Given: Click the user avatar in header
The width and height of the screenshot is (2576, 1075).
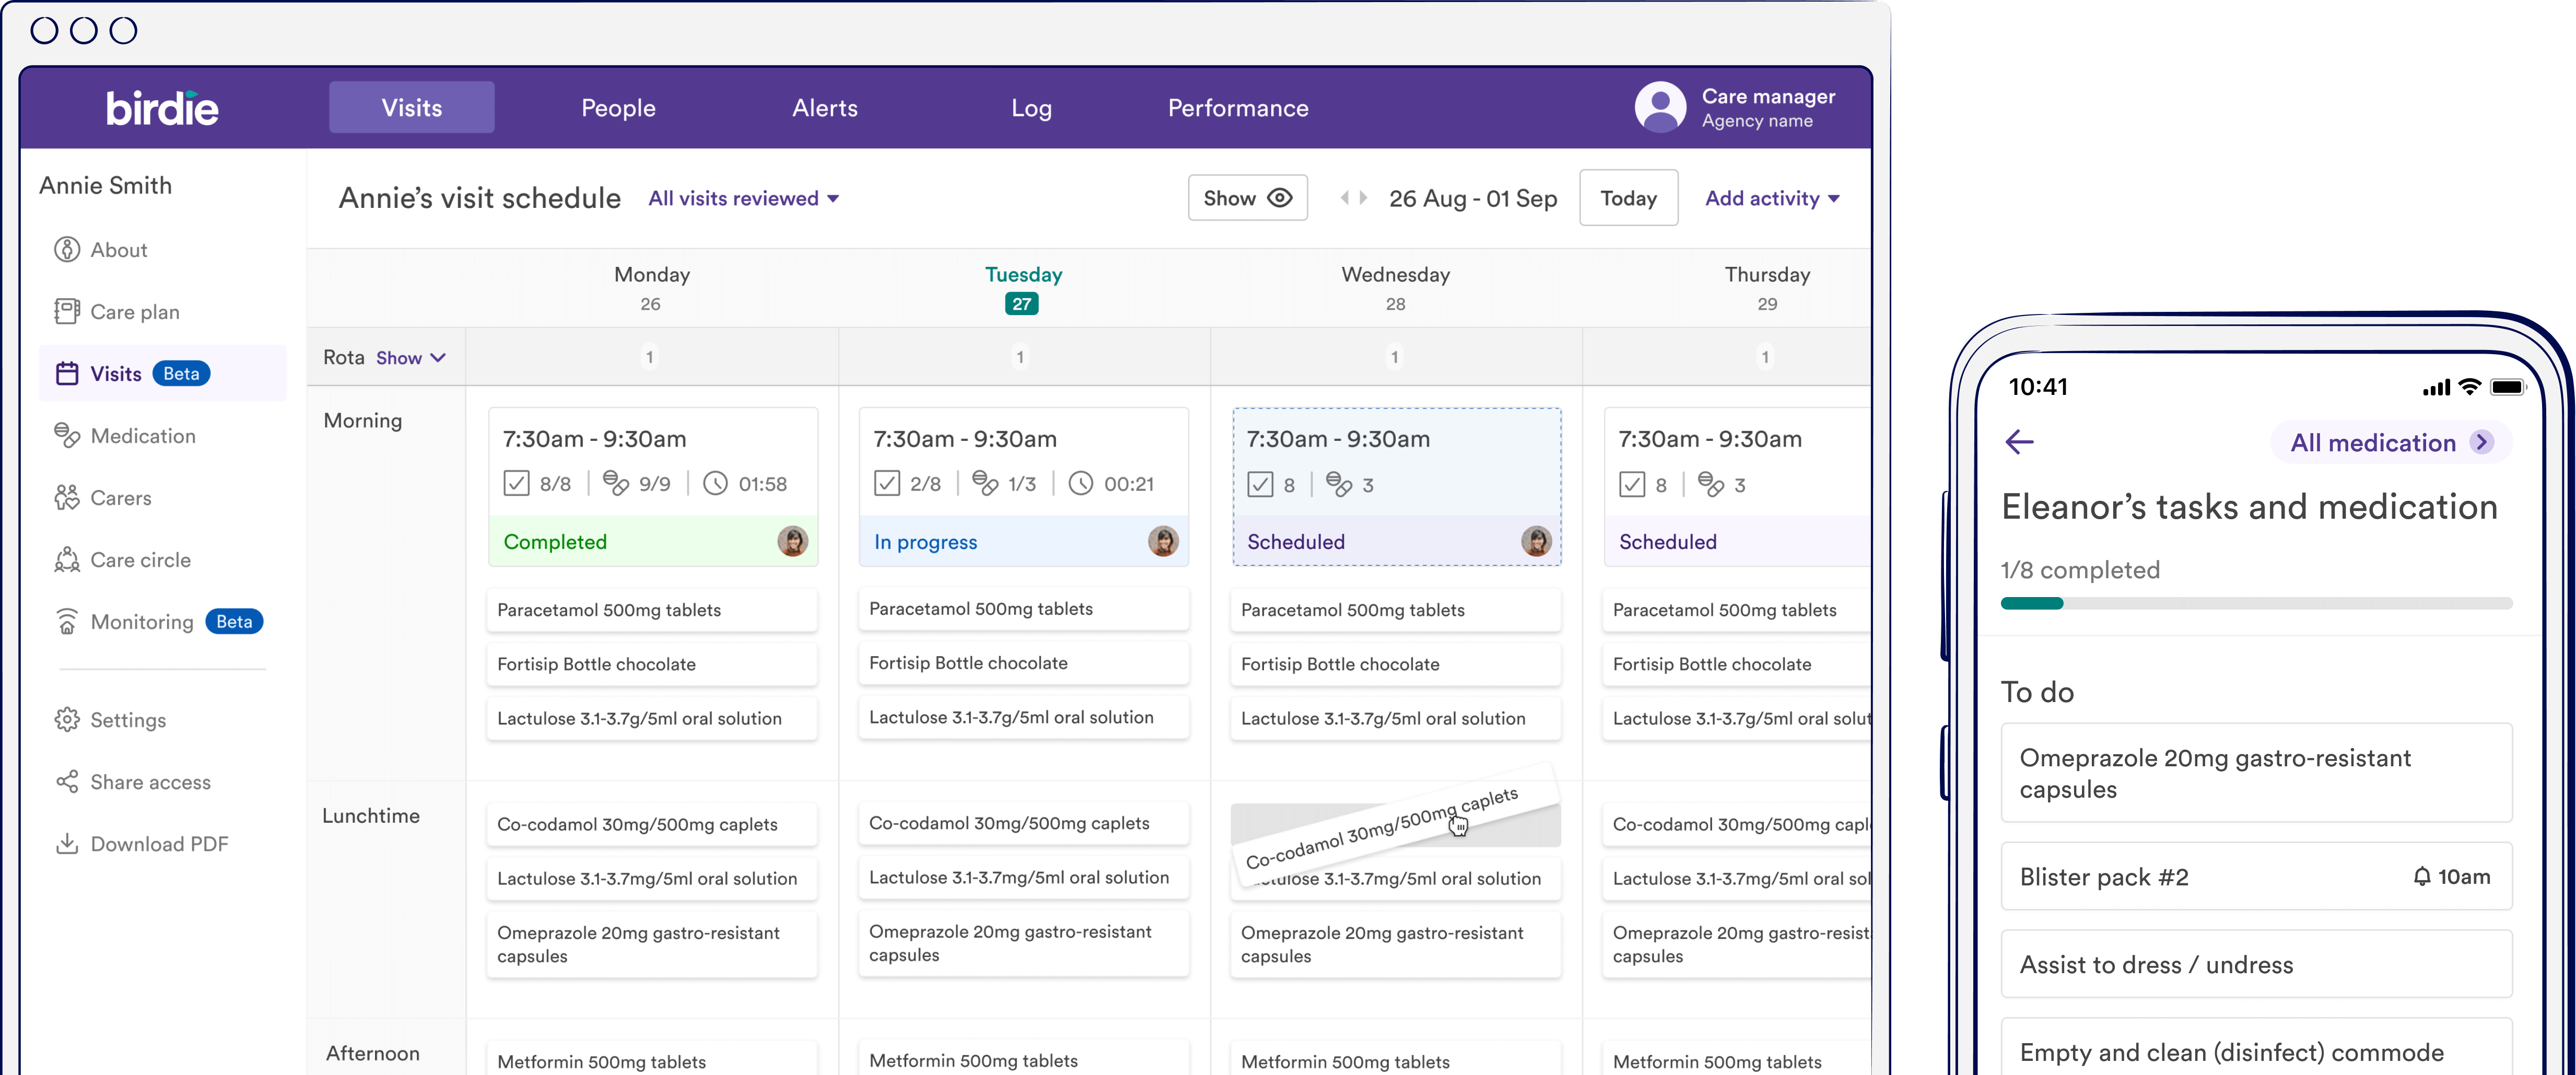Looking at the screenshot, I should pyautogui.click(x=1660, y=108).
